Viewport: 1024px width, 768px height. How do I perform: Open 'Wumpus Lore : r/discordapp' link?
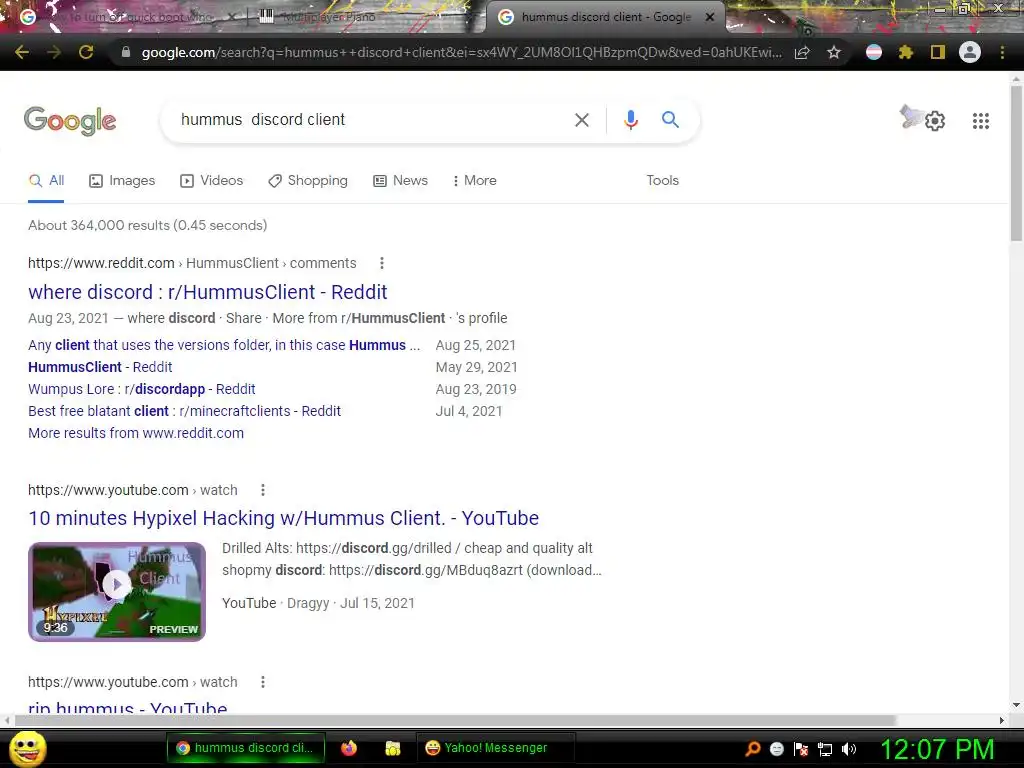pos(142,389)
